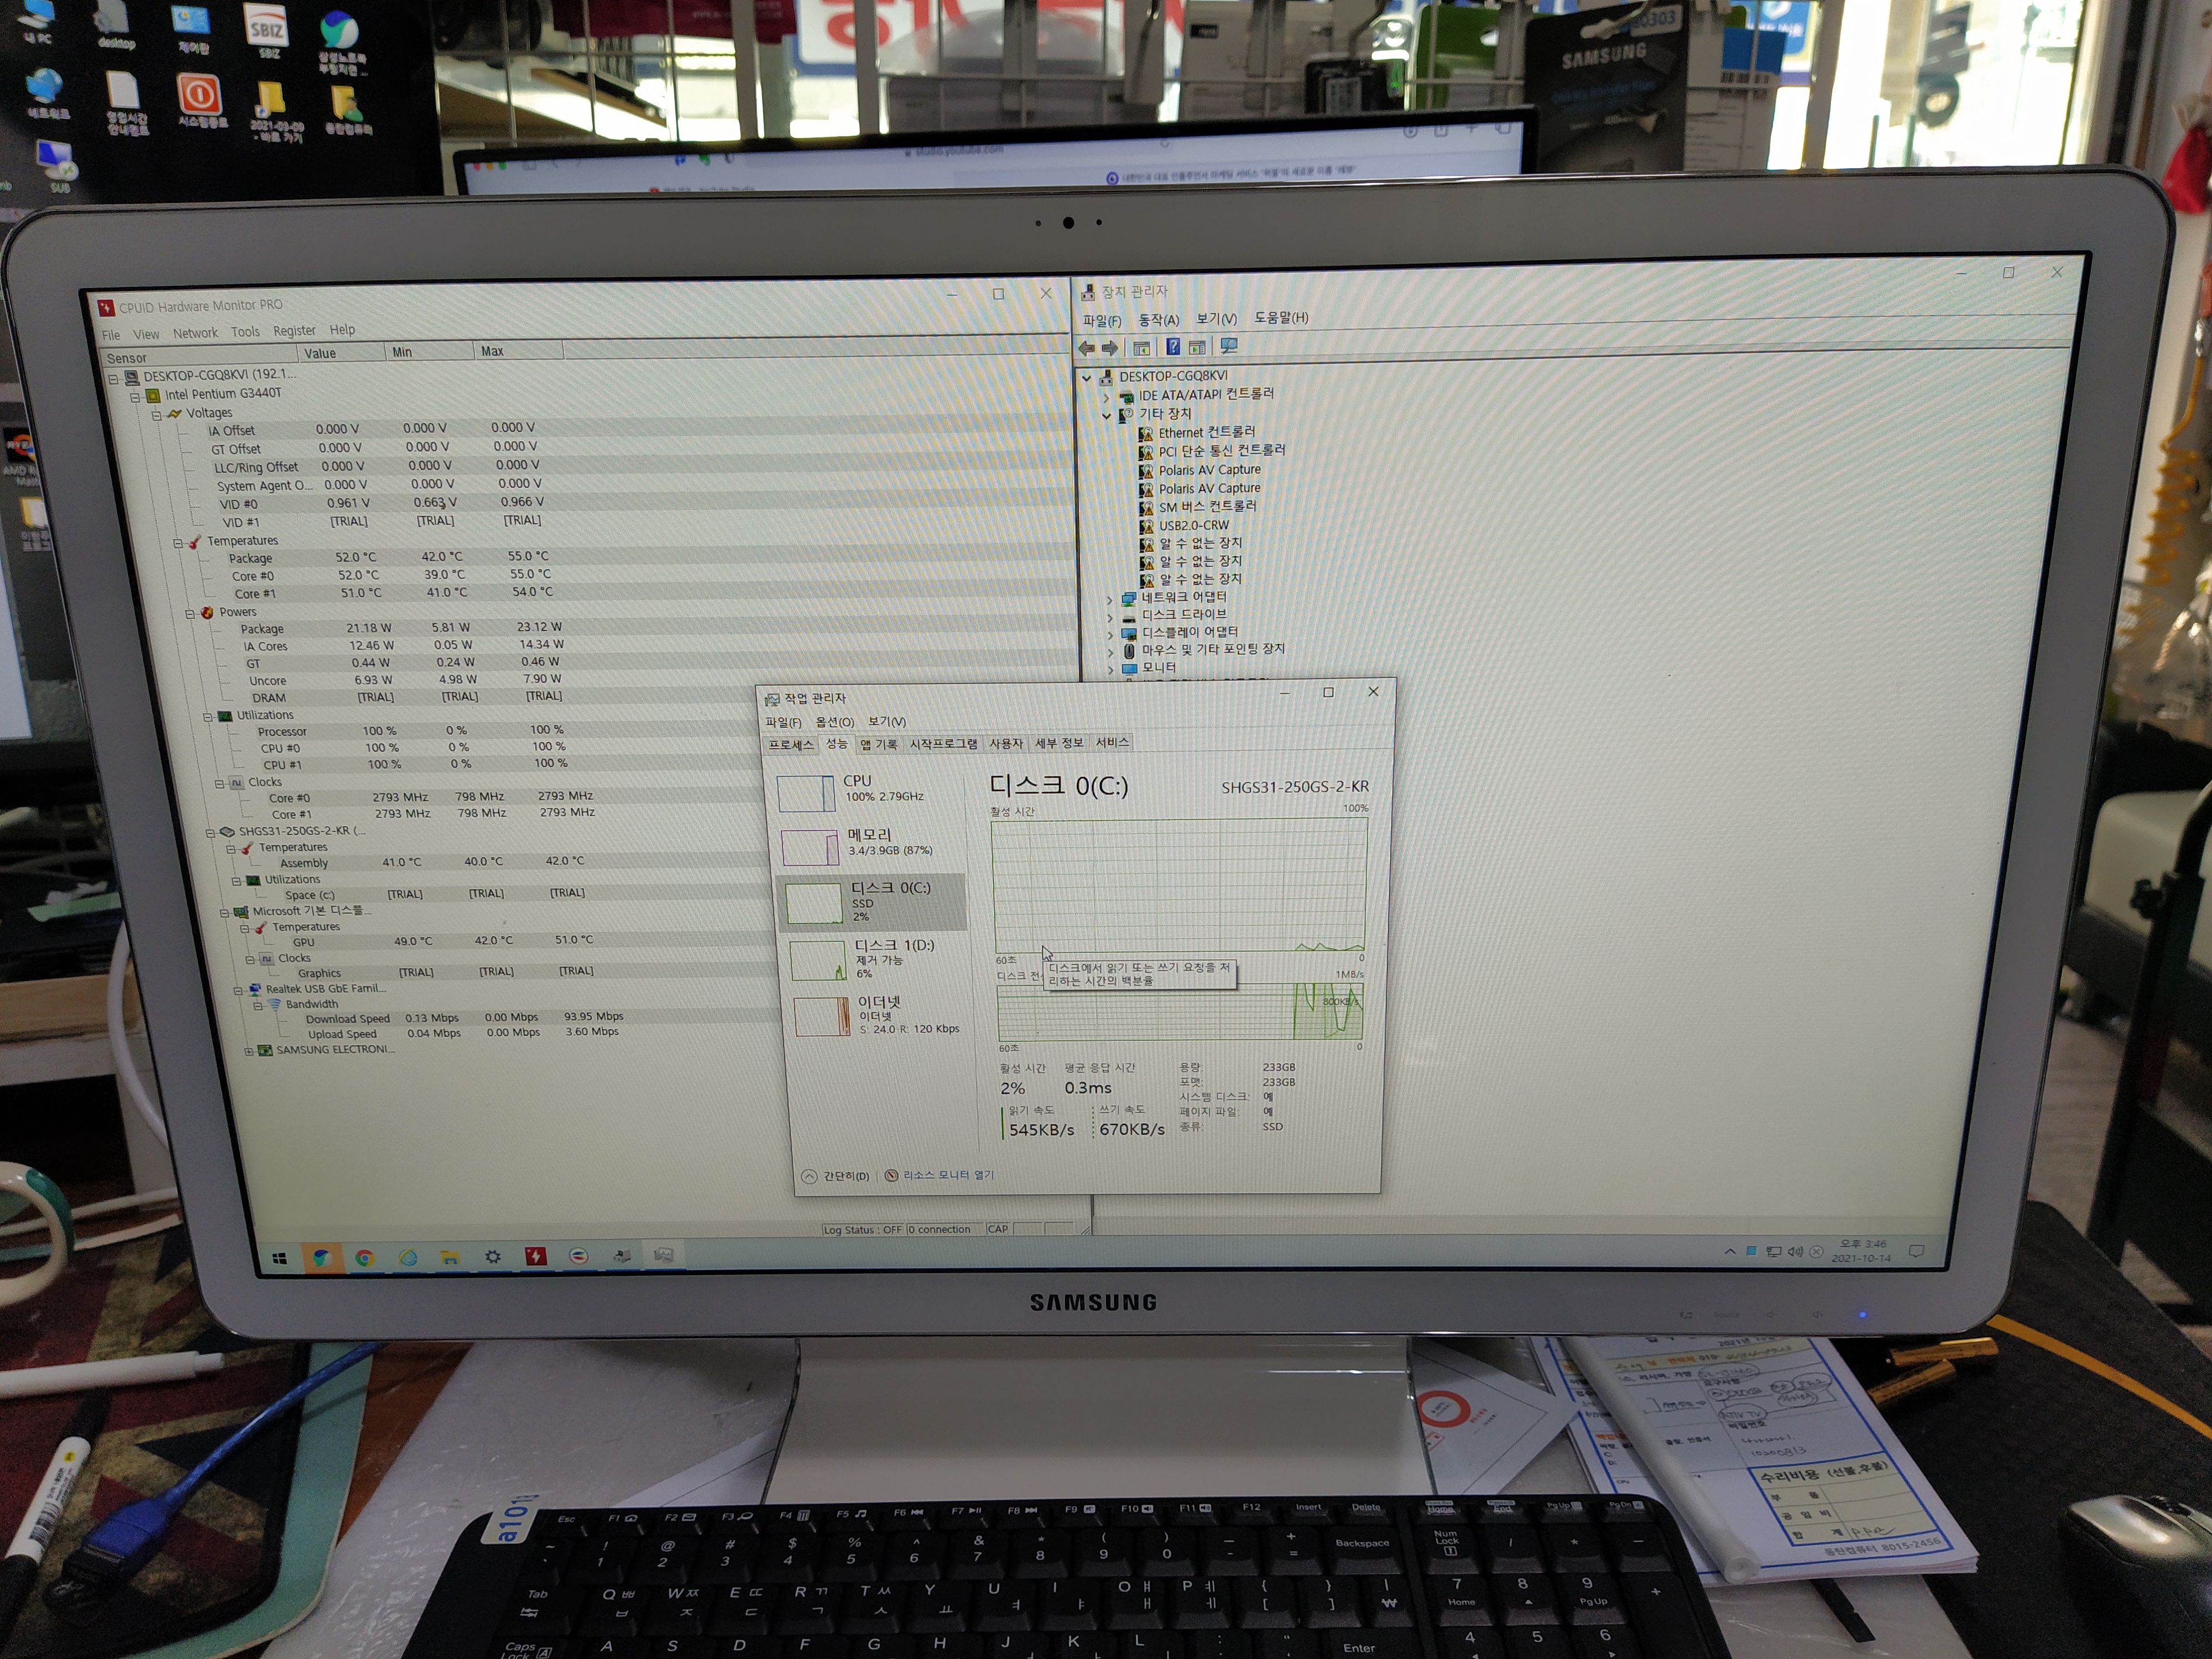Open the Settings gear on the taskbar
Viewport: 2212px width, 1659px height.
coord(493,1257)
